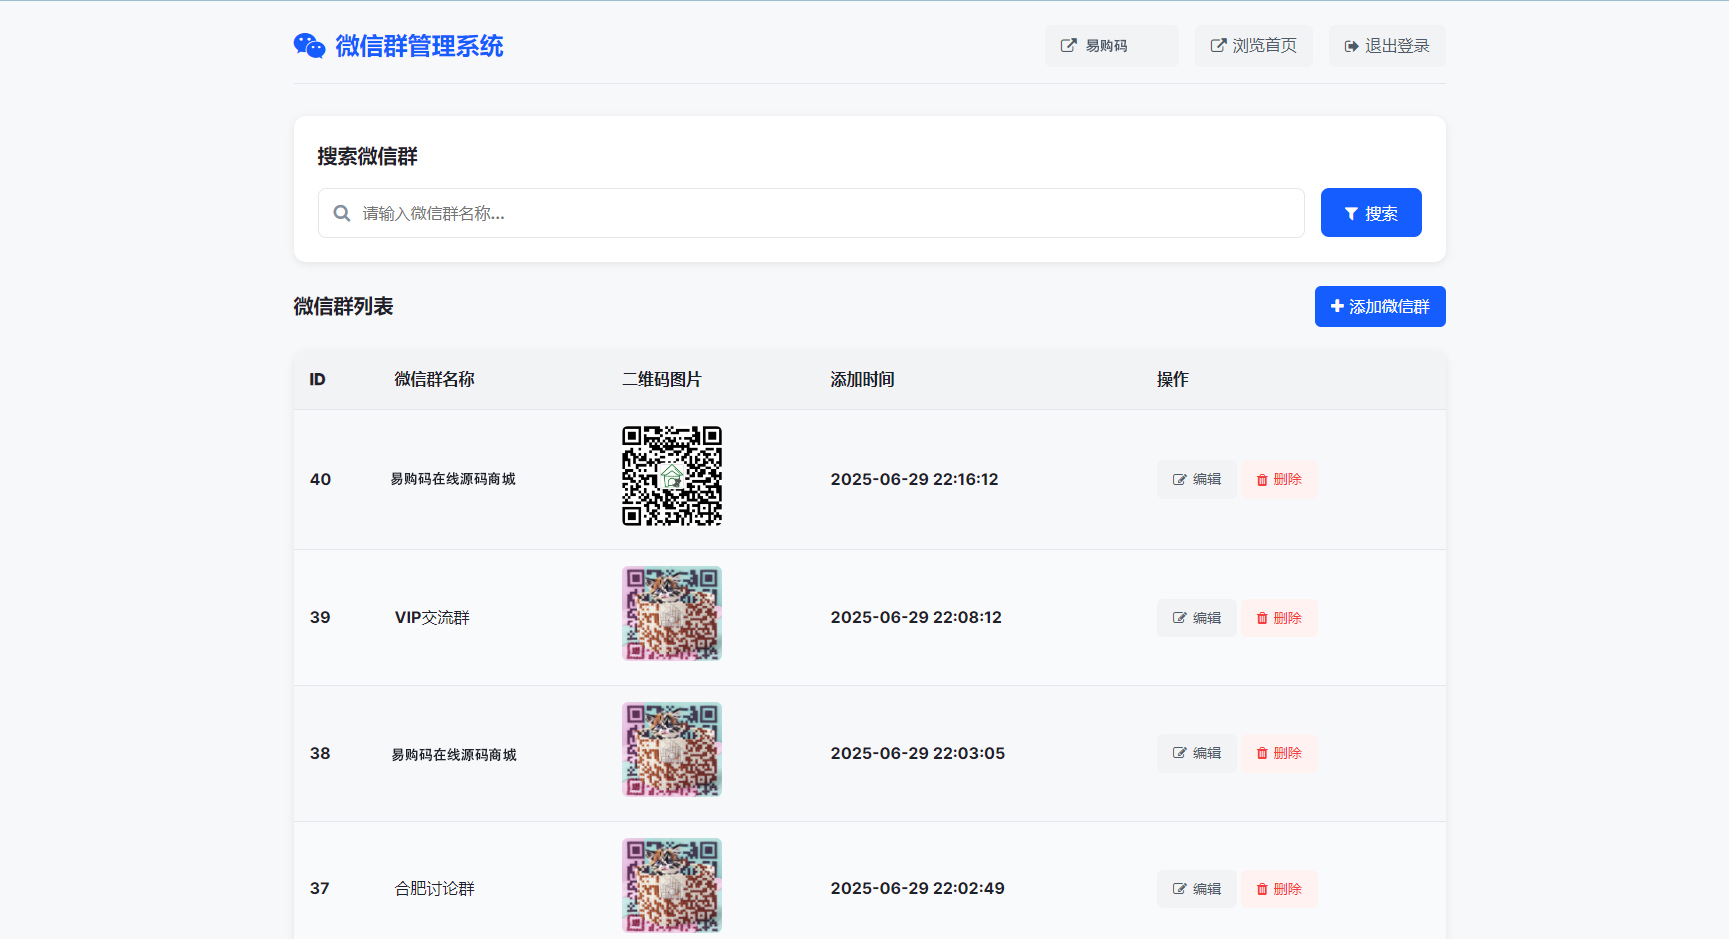Edit the group with ID 40
The width and height of the screenshot is (1729, 939).
click(1196, 480)
